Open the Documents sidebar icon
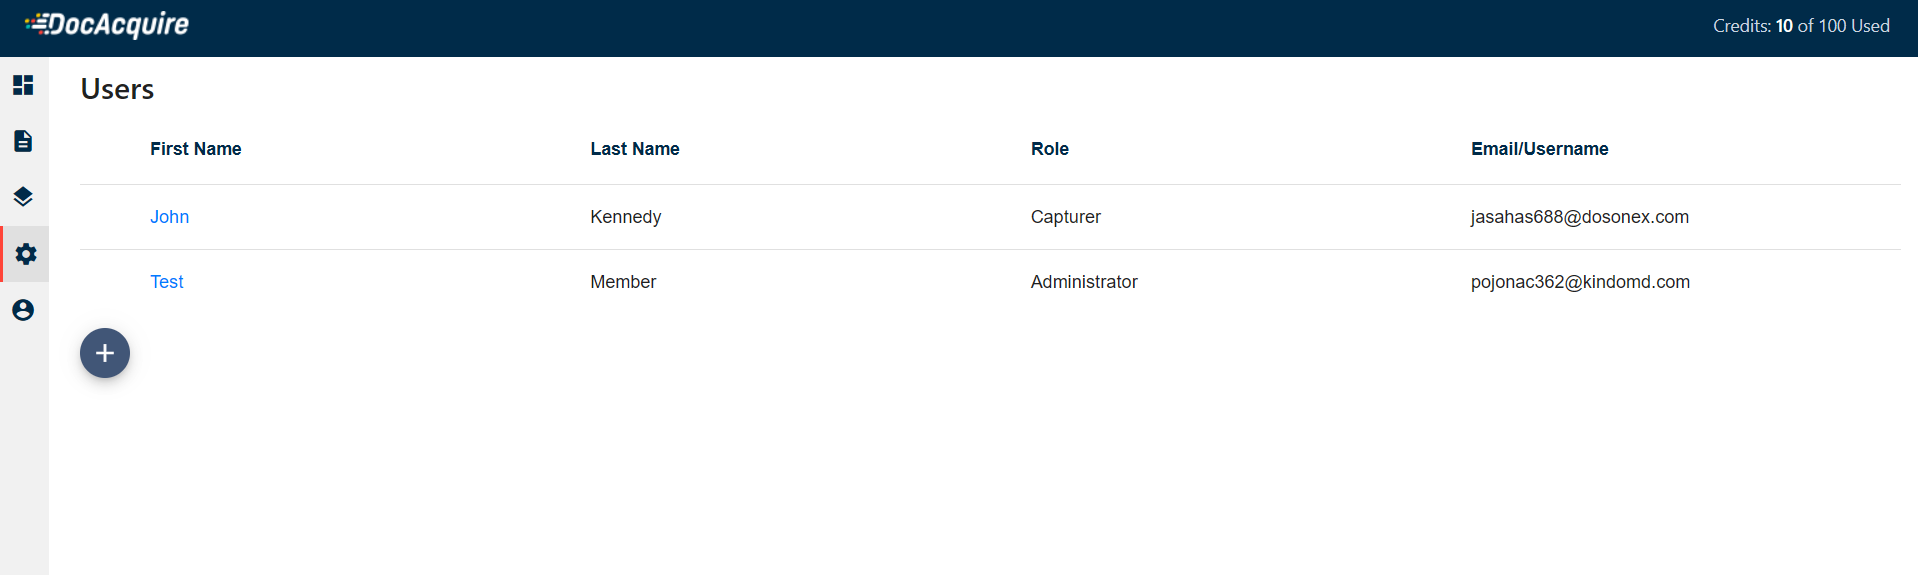This screenshot has height=575, width=1918. [23, 141]
